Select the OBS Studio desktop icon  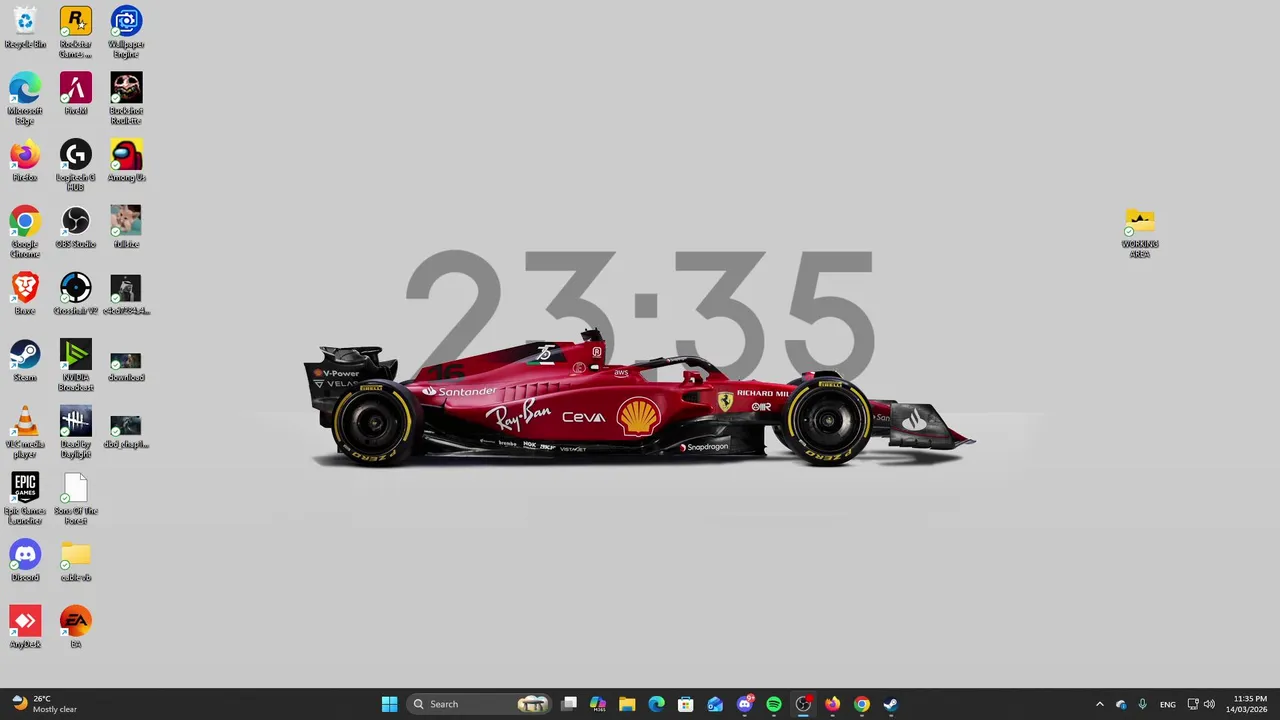75,227
